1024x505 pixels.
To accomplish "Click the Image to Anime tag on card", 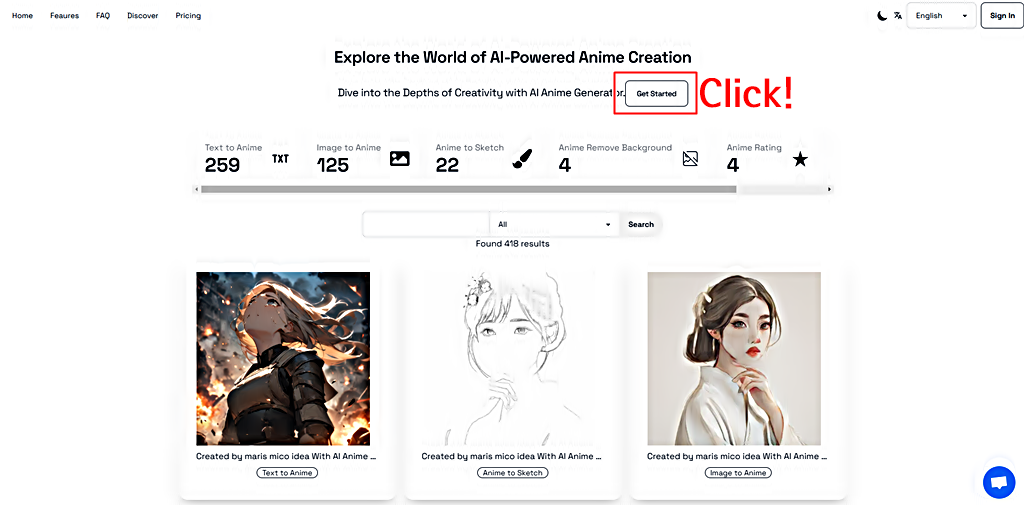I will (738, 472).
